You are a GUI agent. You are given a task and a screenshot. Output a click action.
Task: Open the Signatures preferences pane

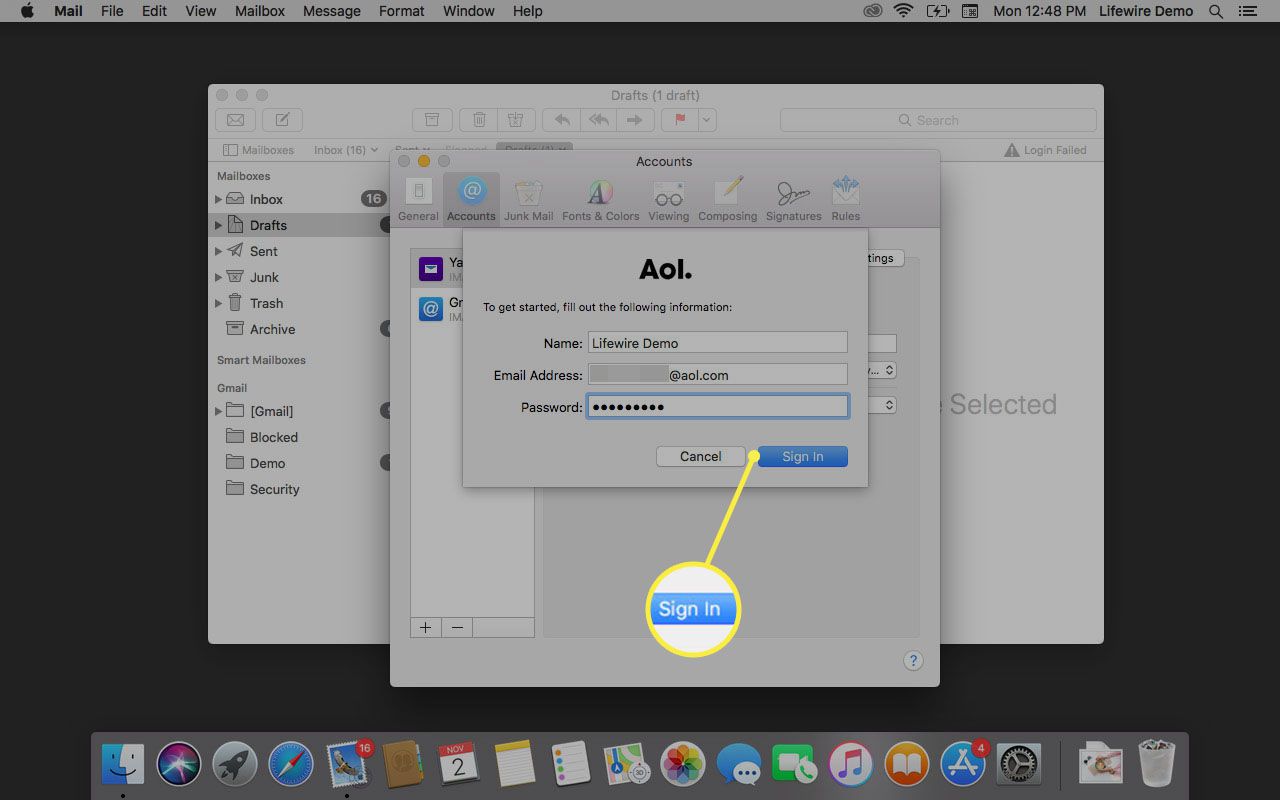pyautogui.click(x=793, y=198)
